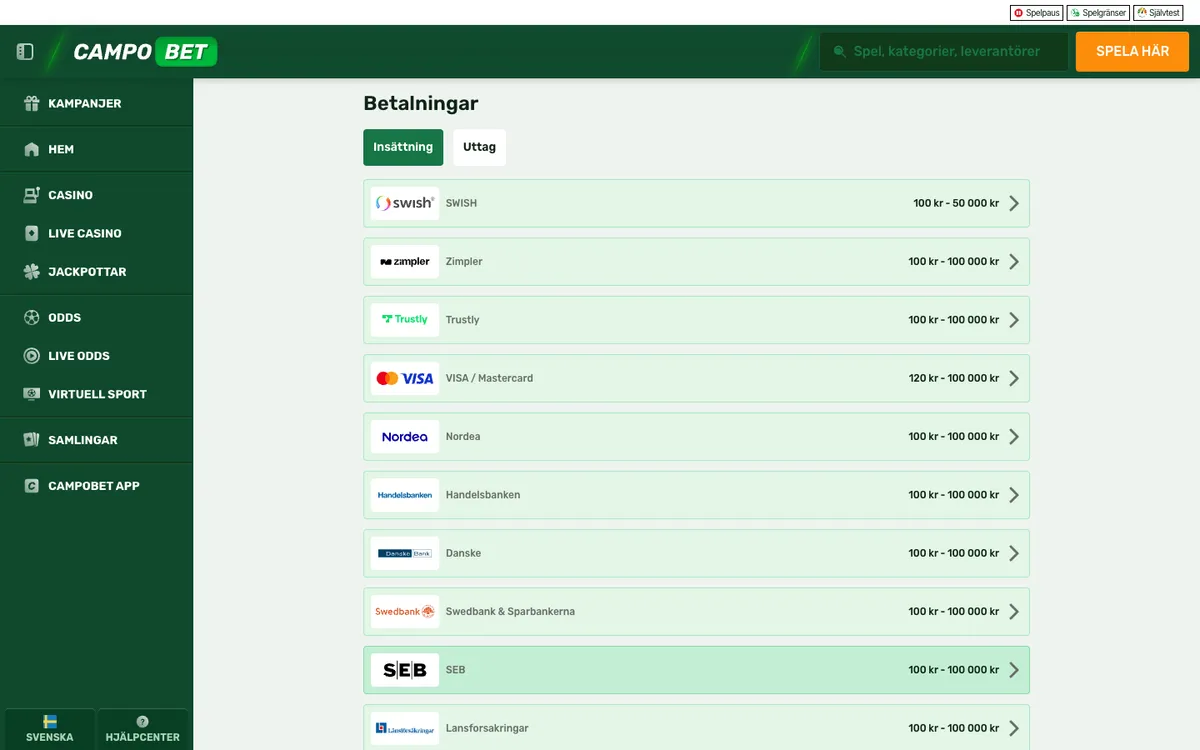Click the Virtuell Sport icon

[31, 394]
